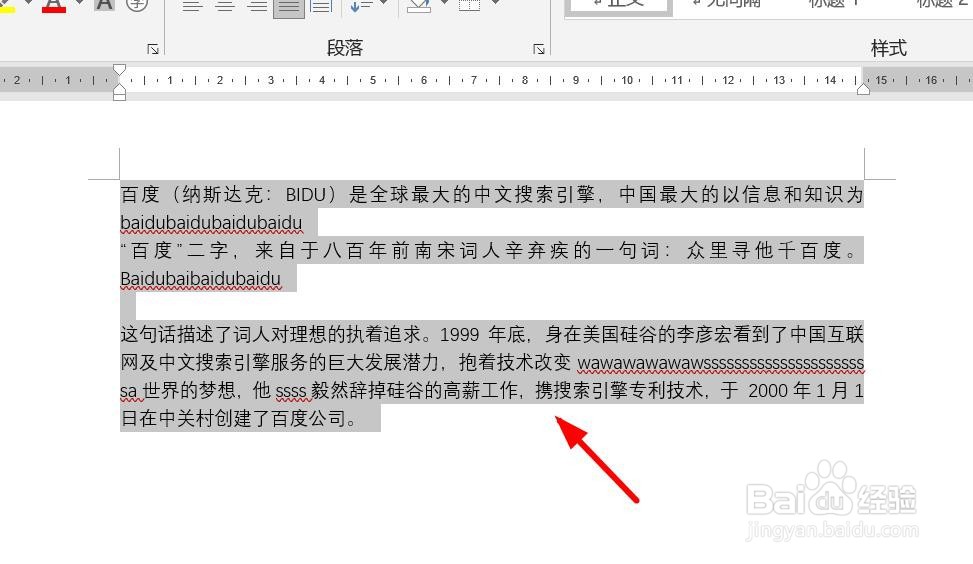Click the number 2000 in the paragraph
Image resolution: width=973 pixels, height=564 pixels.
tap(768, 391)
